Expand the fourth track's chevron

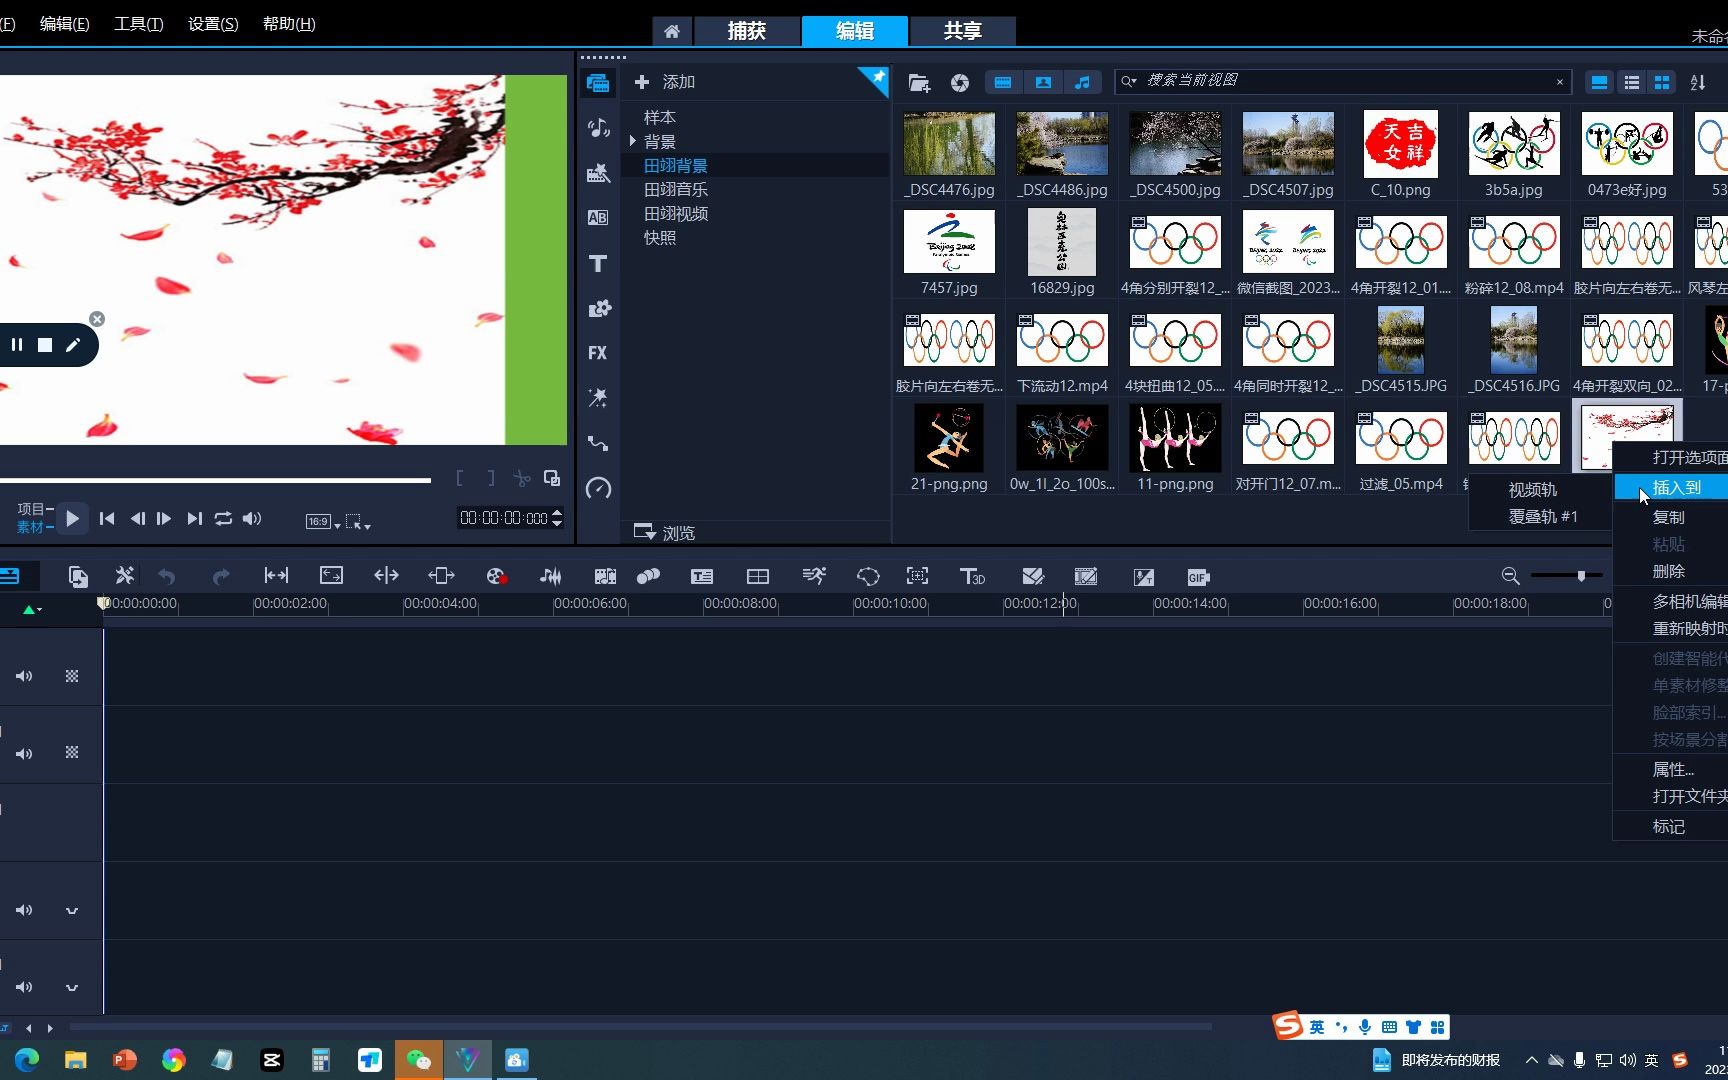click(x=72, y=910)
